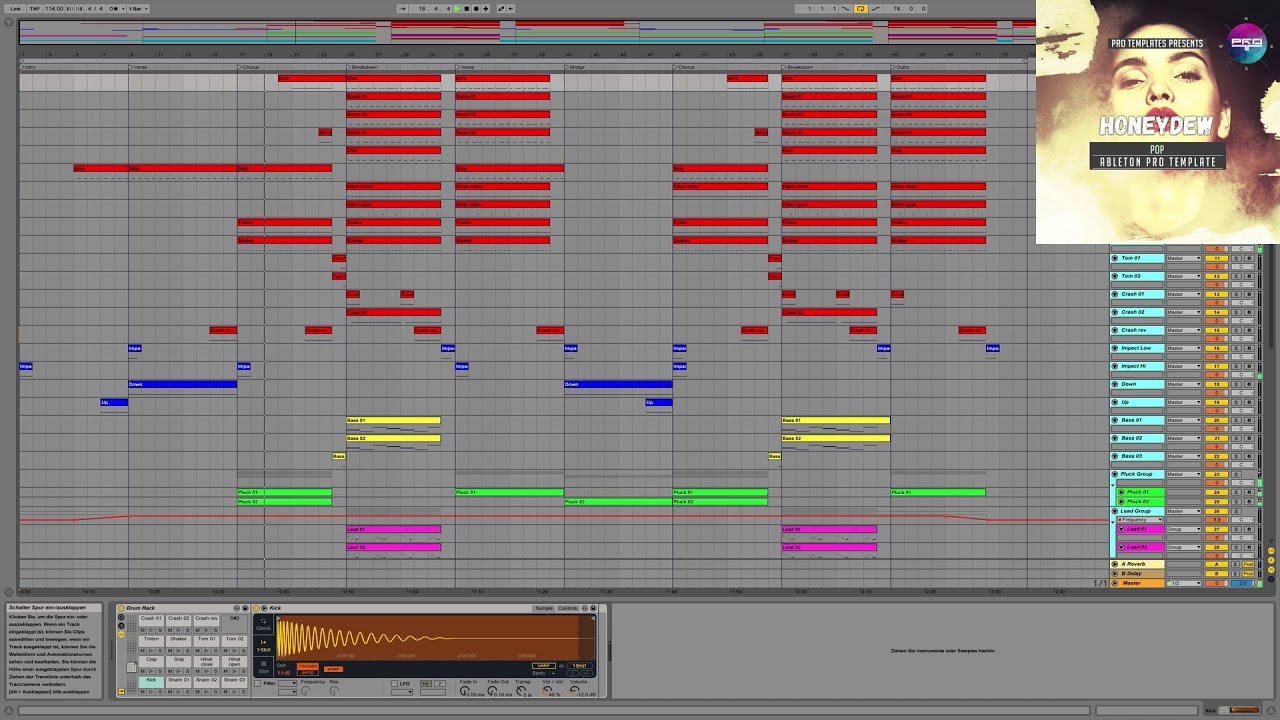Viewport: 1280px width, 720px height.
Task: Switch Simpler to 1-Shot mode
Action: (x=264, y=647)
